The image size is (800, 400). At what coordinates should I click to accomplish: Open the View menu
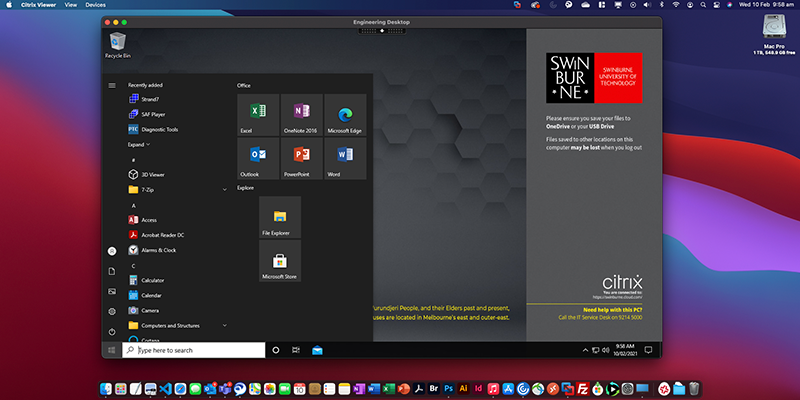click(x=71, y=5)
